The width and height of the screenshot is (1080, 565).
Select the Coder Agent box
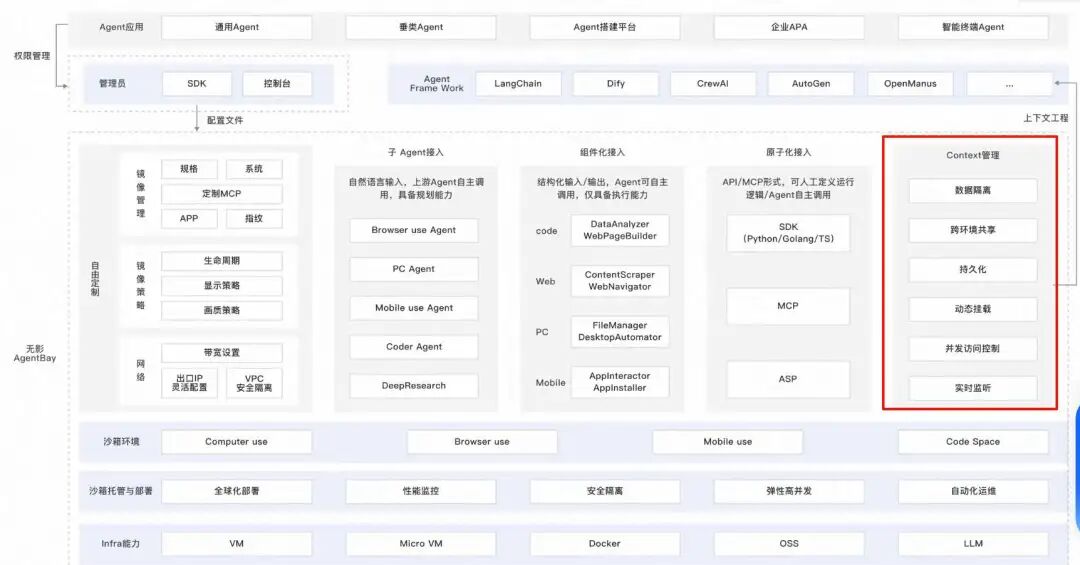pyautogui.click(x=413, y=347)
